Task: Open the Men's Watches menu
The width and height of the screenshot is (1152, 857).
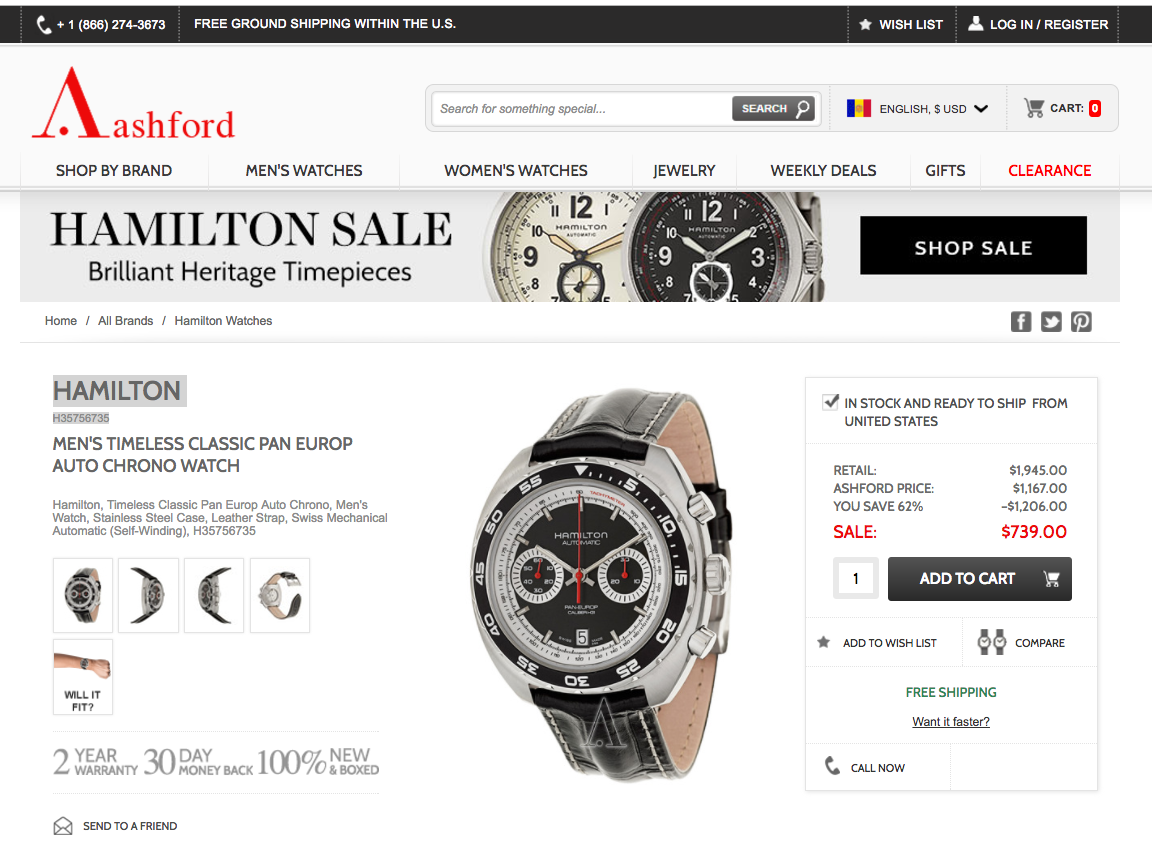Action: pyautogui.click(x=303, y=171)
